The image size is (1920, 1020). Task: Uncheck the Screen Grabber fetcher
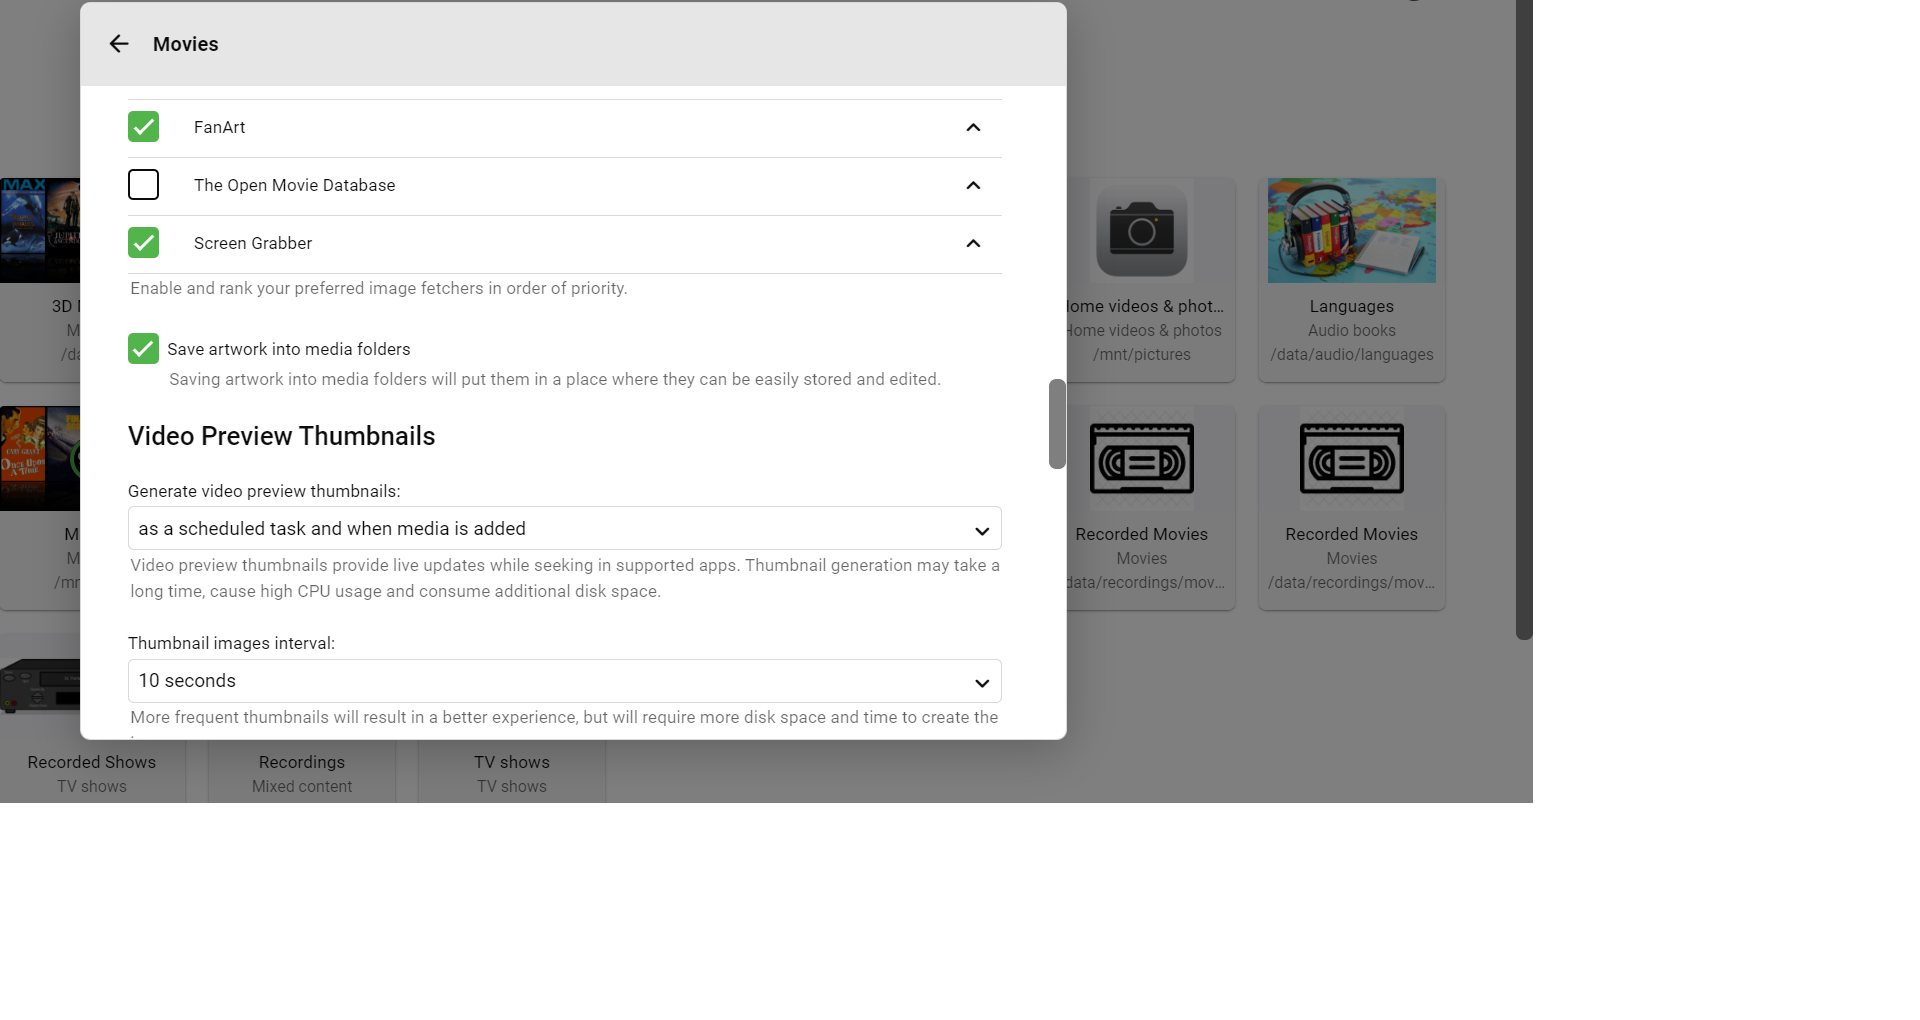143,243
